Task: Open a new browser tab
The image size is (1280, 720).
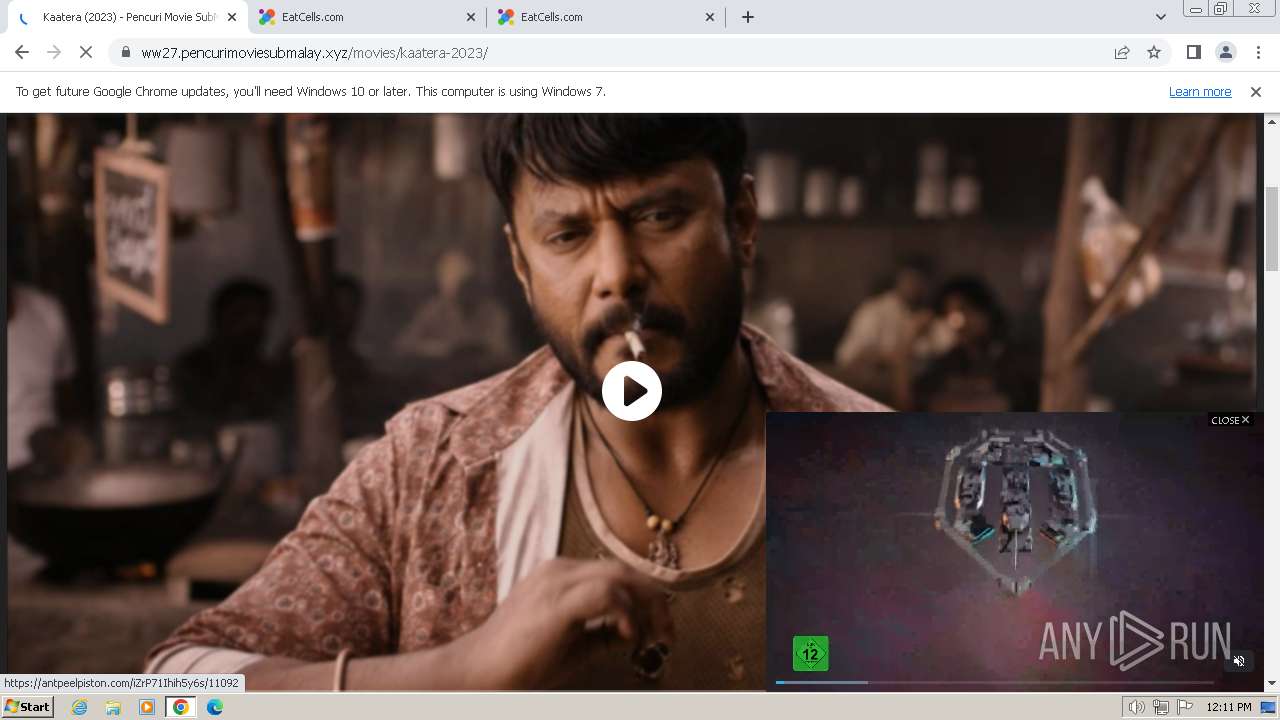Action: tap(748, 17)
